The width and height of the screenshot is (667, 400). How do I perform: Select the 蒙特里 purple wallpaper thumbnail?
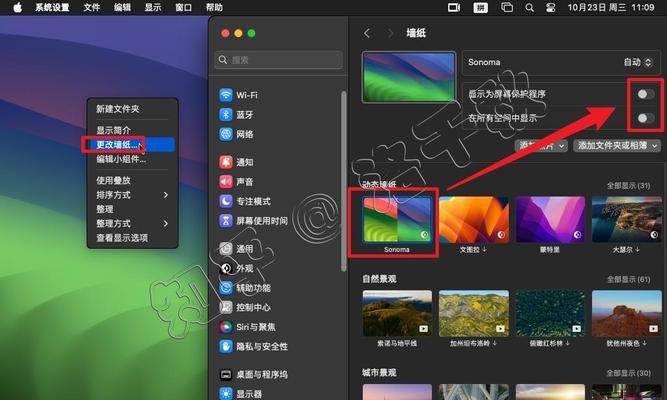coord(550,220)
